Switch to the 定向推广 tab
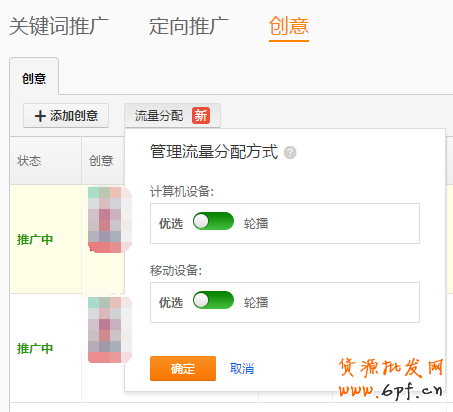This screenshot has height=412, width=453. point(189,26)
